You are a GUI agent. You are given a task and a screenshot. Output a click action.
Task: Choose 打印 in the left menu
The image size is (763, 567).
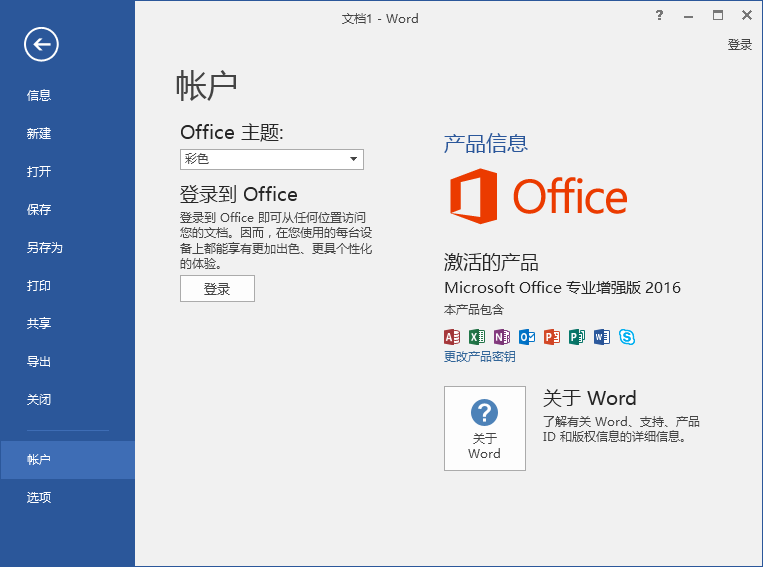(x=39, y=286)
